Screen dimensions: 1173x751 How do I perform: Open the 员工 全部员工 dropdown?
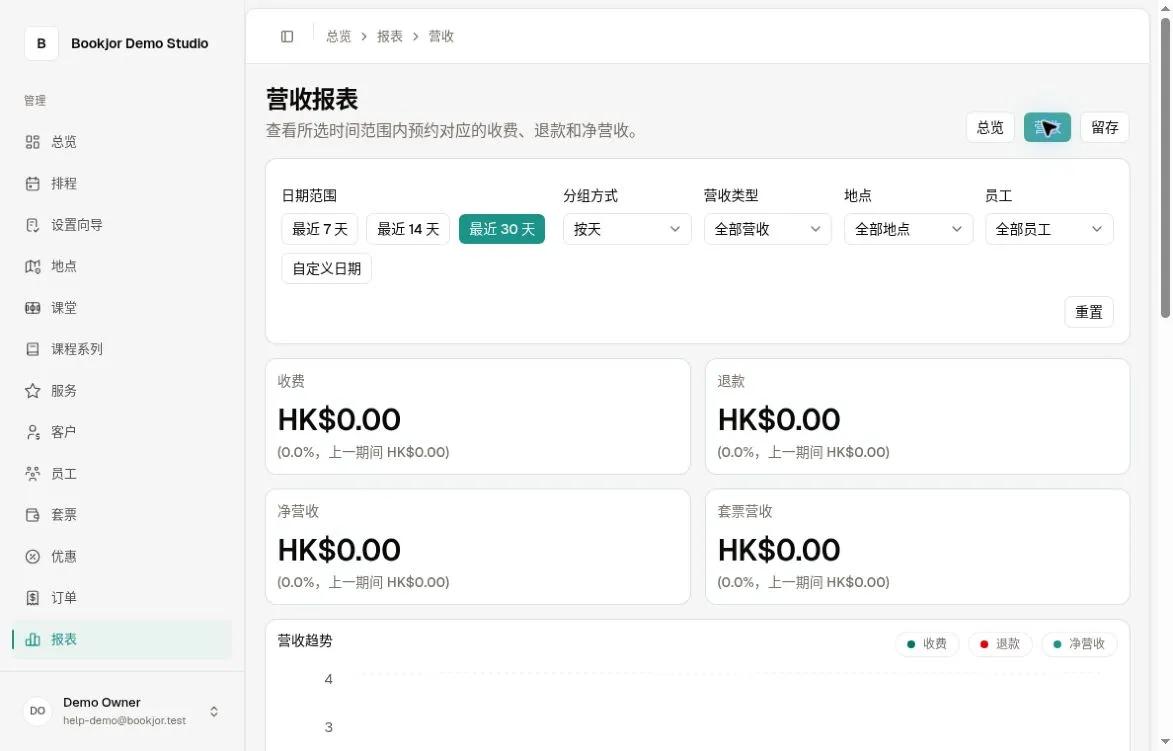coord(1049,229)
